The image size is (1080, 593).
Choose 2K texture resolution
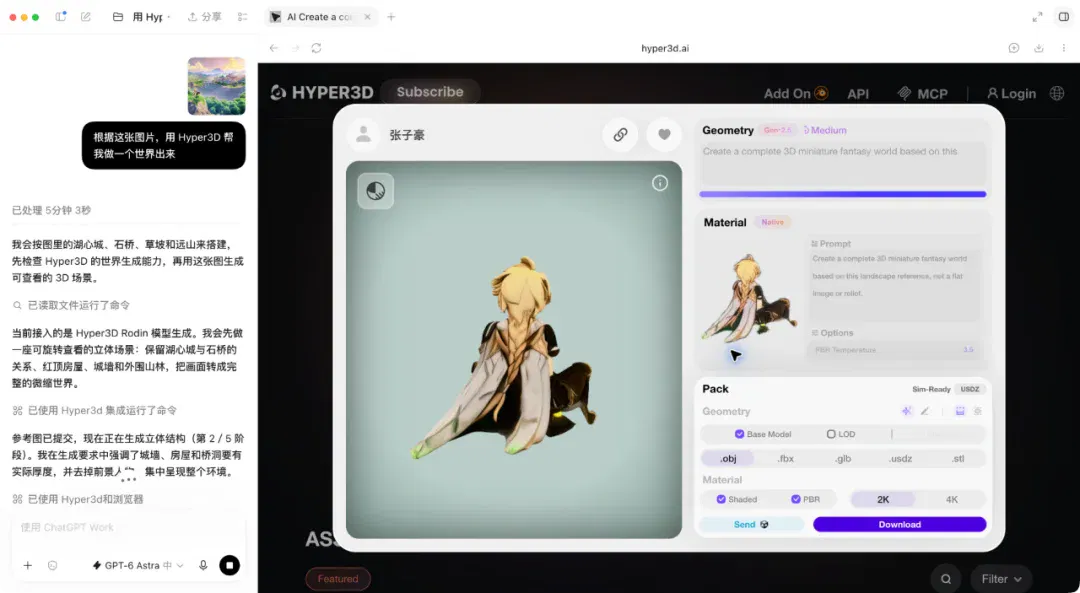tap(883, 499)
